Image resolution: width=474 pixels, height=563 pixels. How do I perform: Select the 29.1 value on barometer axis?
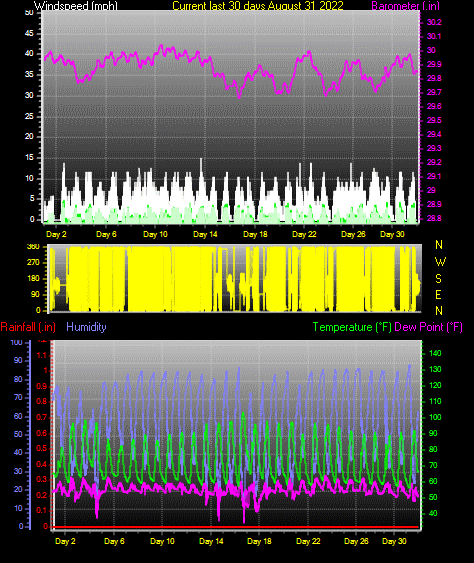coord(434,176)
